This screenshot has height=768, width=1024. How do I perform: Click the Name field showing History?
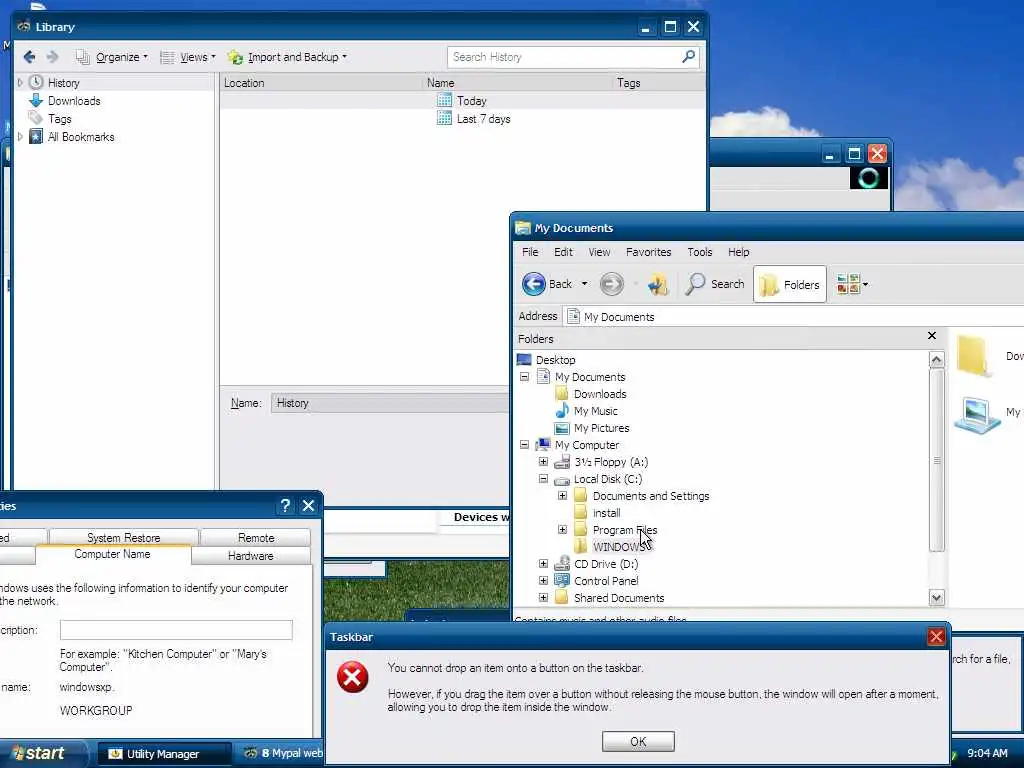390,403
